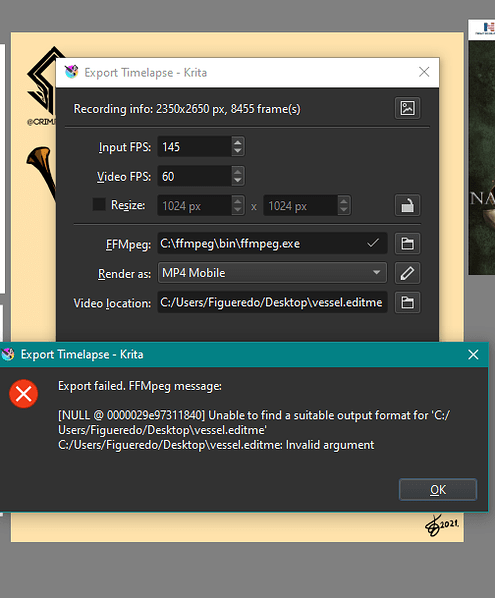Screen dimensions: 495x598
Task: Increase the Input FPS value
Action: [238, 142]
